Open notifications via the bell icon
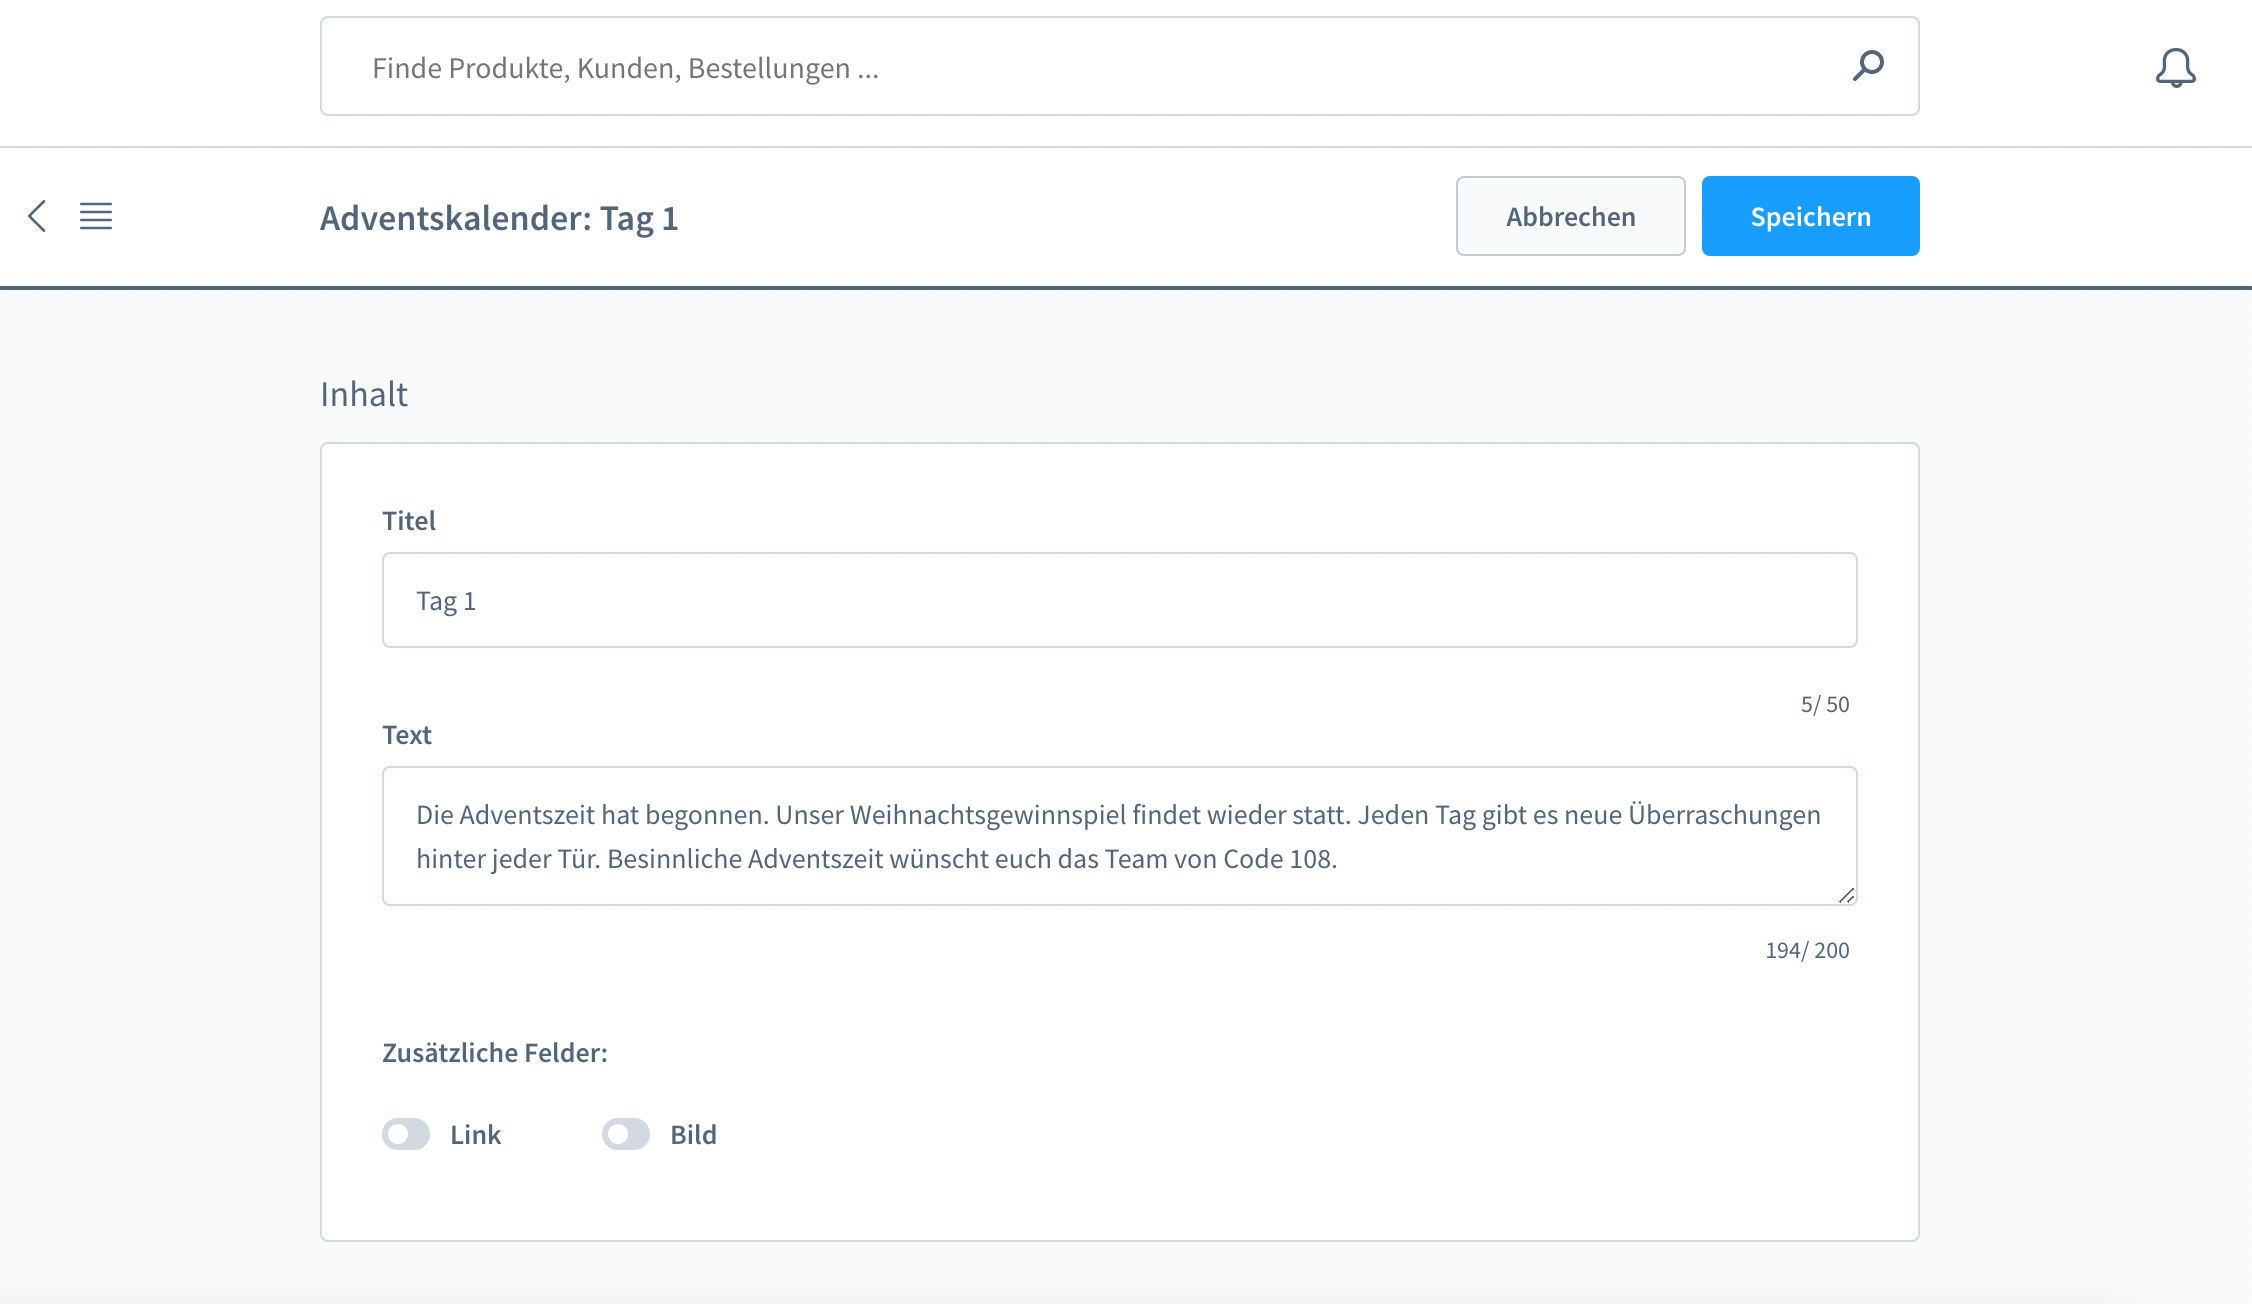Image resolution: width=2252 pixels, height=1304 pixels. [2175, 68]
